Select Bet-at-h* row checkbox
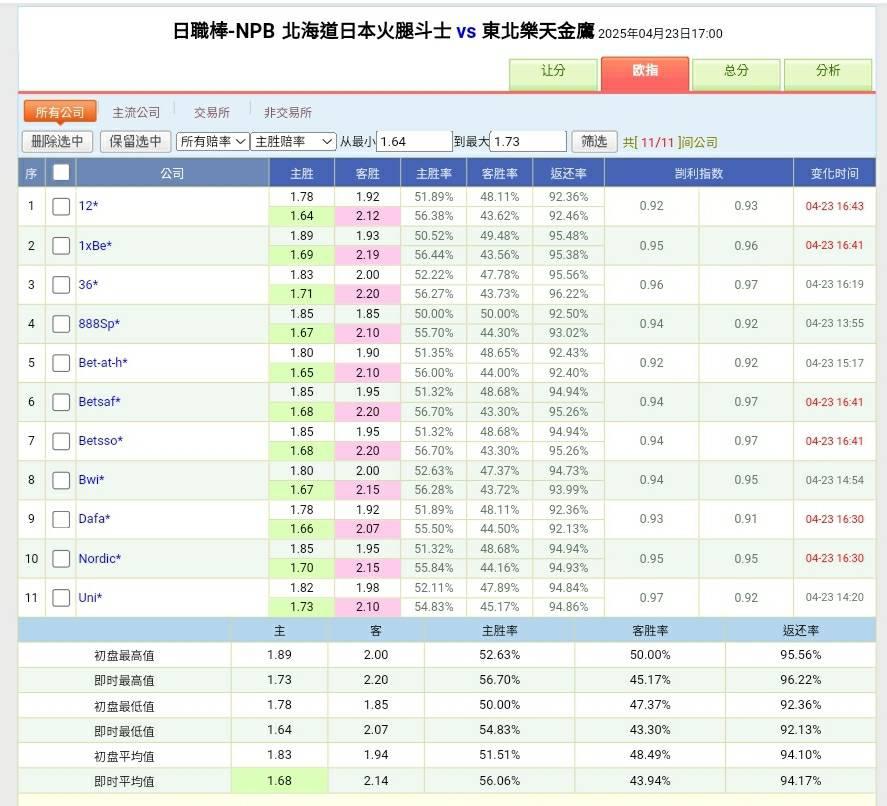 61,363
